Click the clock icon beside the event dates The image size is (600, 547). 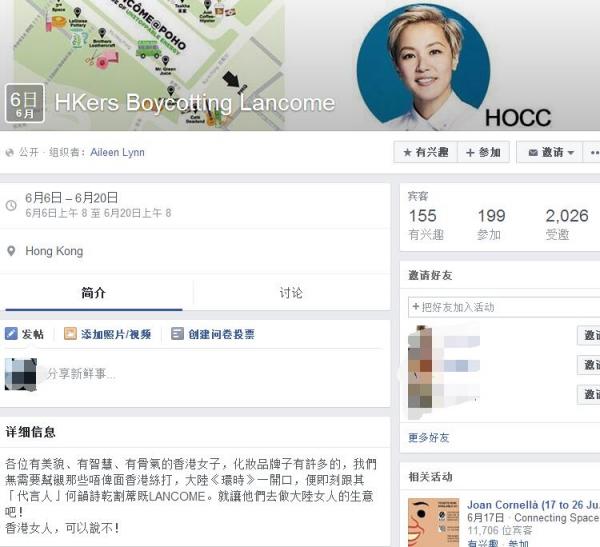(x=11, y=206)
